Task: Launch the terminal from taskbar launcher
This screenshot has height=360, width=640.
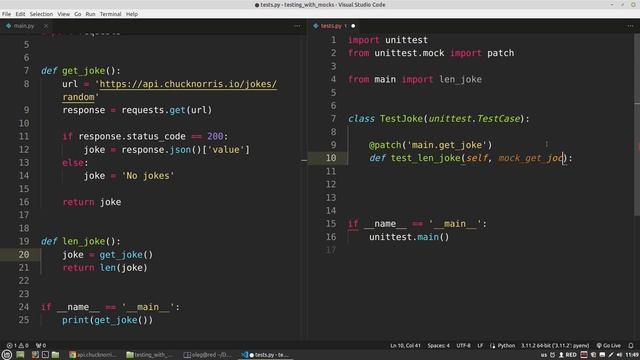Action: 45,355
